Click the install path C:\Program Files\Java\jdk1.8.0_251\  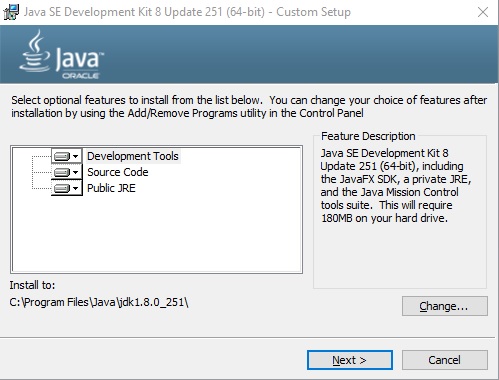pos(99,302)
